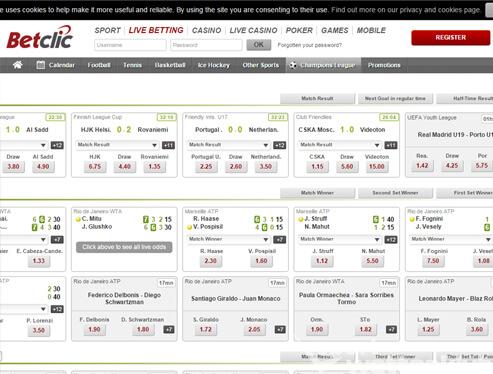Viewport: 493px width, 374px height.
Task: Expand Match Result dropdown for HJK Helsinki match
Action: pyautogui.click(x=117, y=145)
